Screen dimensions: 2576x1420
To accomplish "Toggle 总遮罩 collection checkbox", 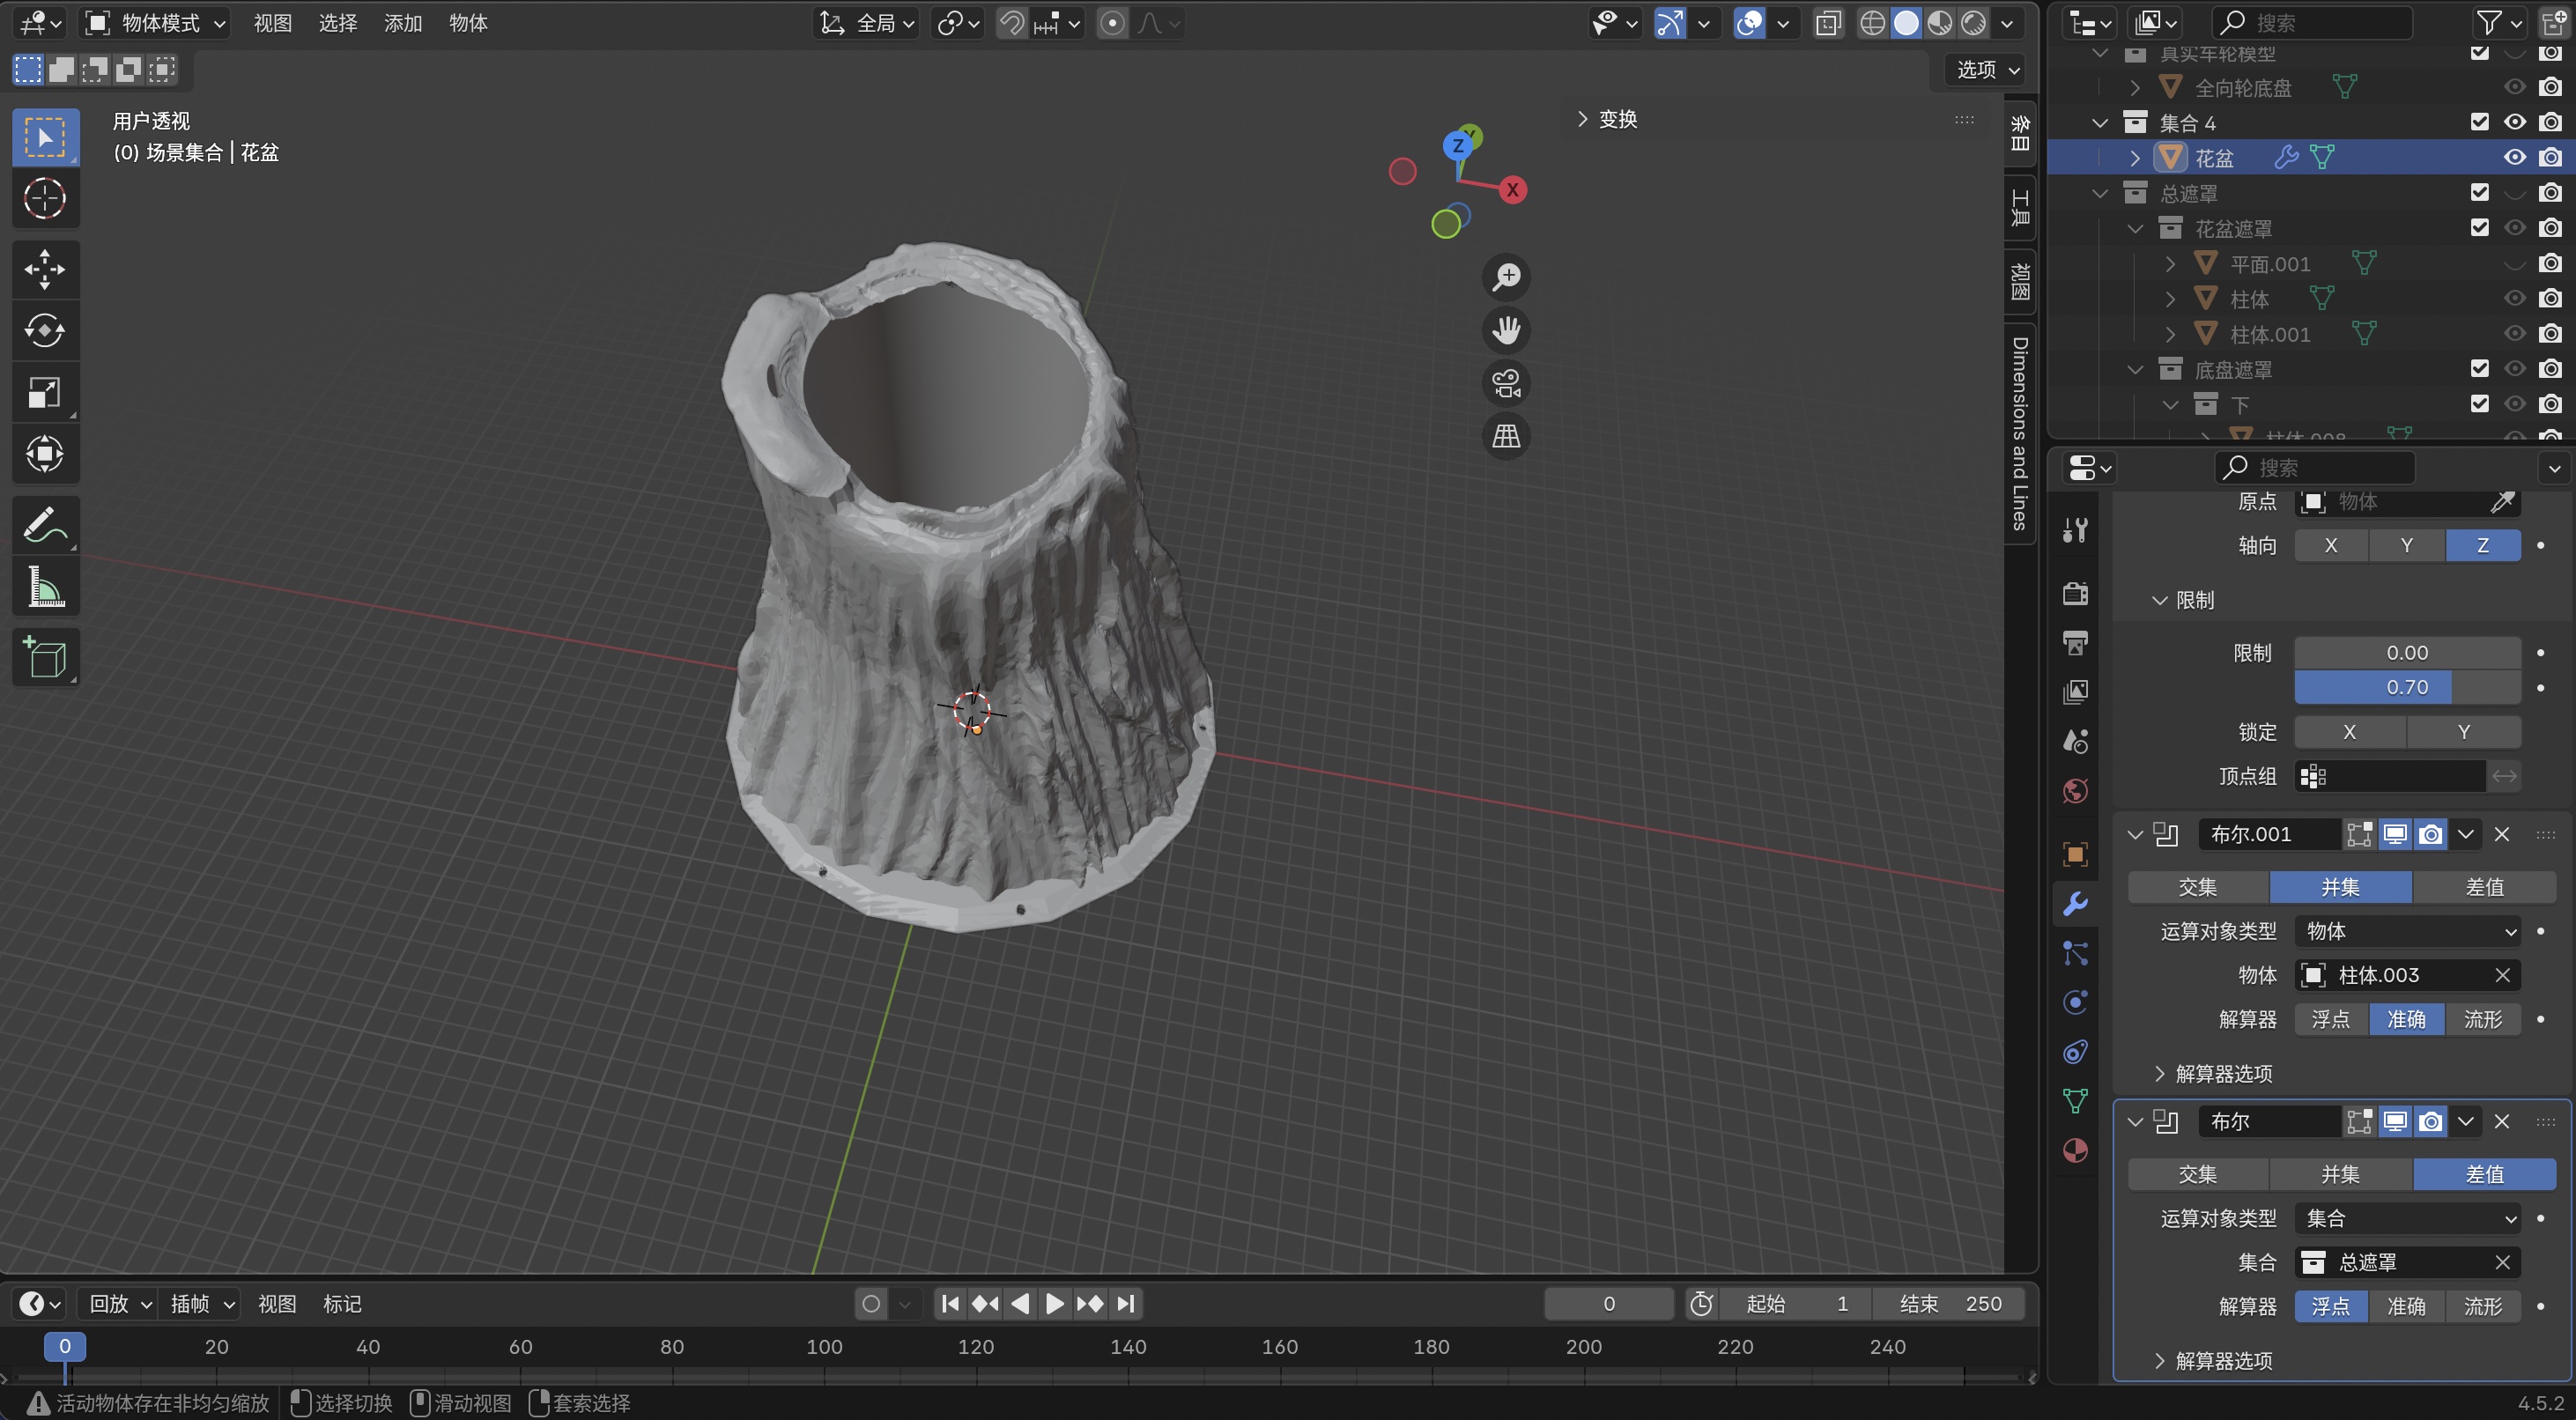I will (2479, 192).
